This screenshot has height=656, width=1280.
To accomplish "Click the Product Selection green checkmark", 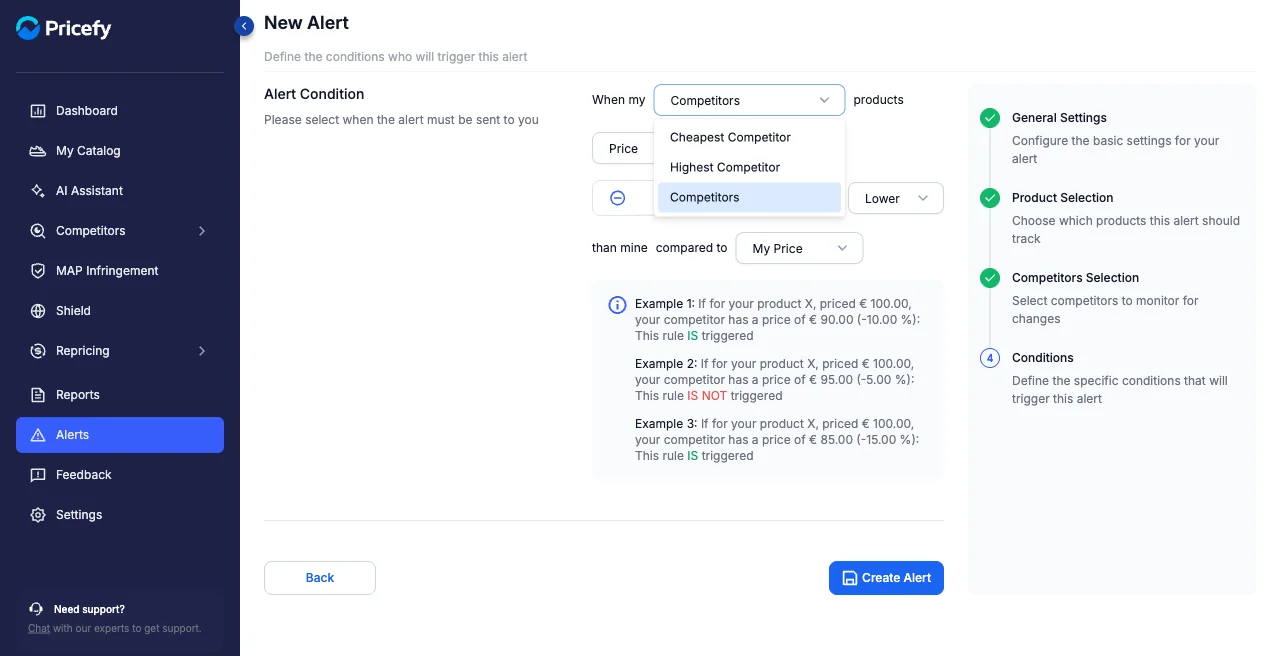I will pos(990,198).
